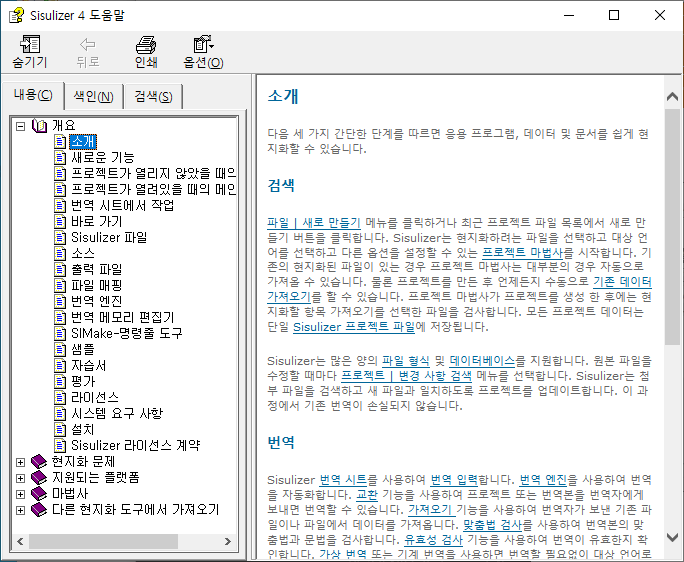684x562 pixels.
Task: Click the page icon next to 샘플
Action: point(60,350)
